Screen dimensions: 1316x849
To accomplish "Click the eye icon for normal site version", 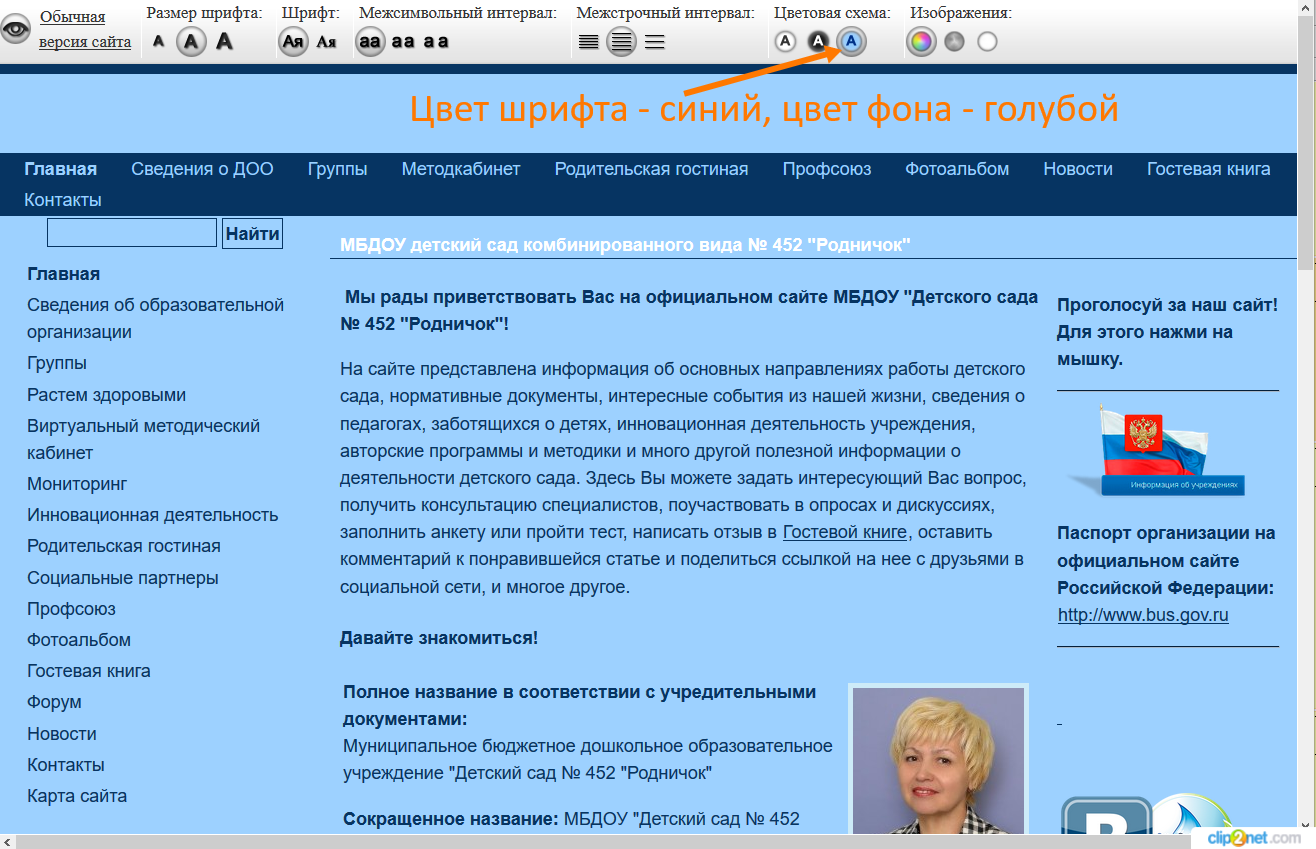I will click(x=16, y=30).
